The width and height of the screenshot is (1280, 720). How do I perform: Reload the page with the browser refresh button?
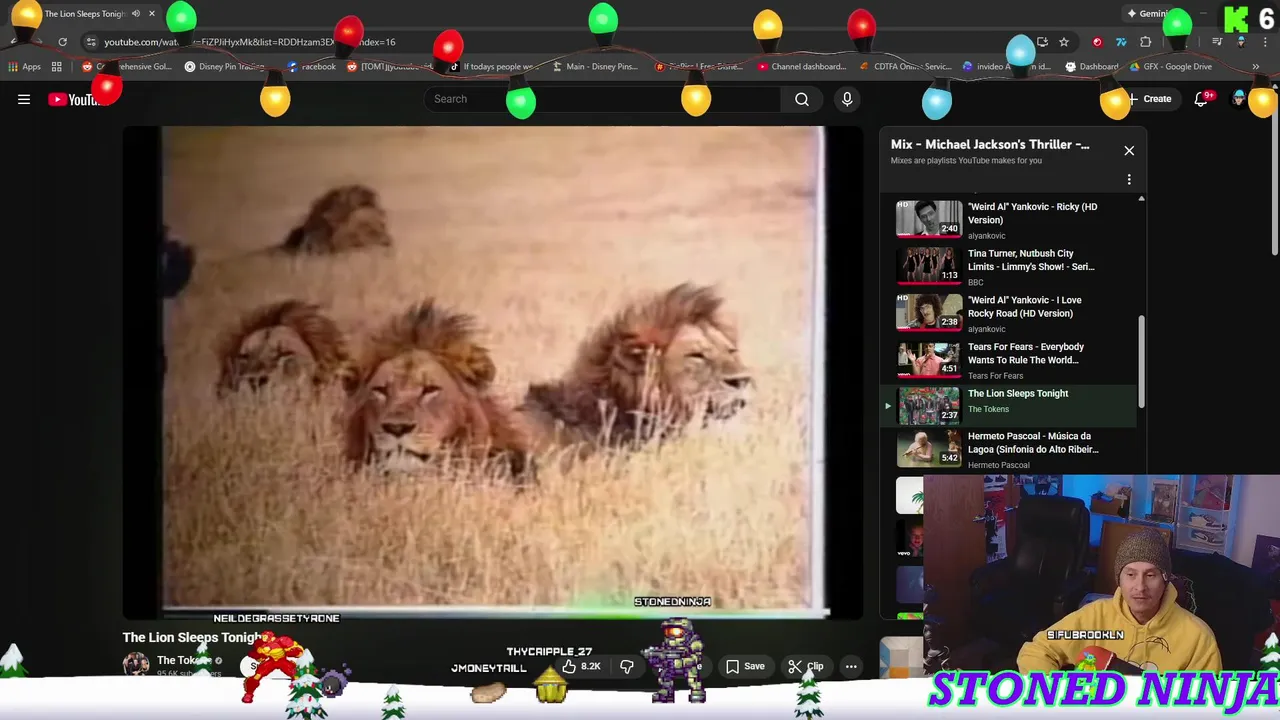pos(62,42)
